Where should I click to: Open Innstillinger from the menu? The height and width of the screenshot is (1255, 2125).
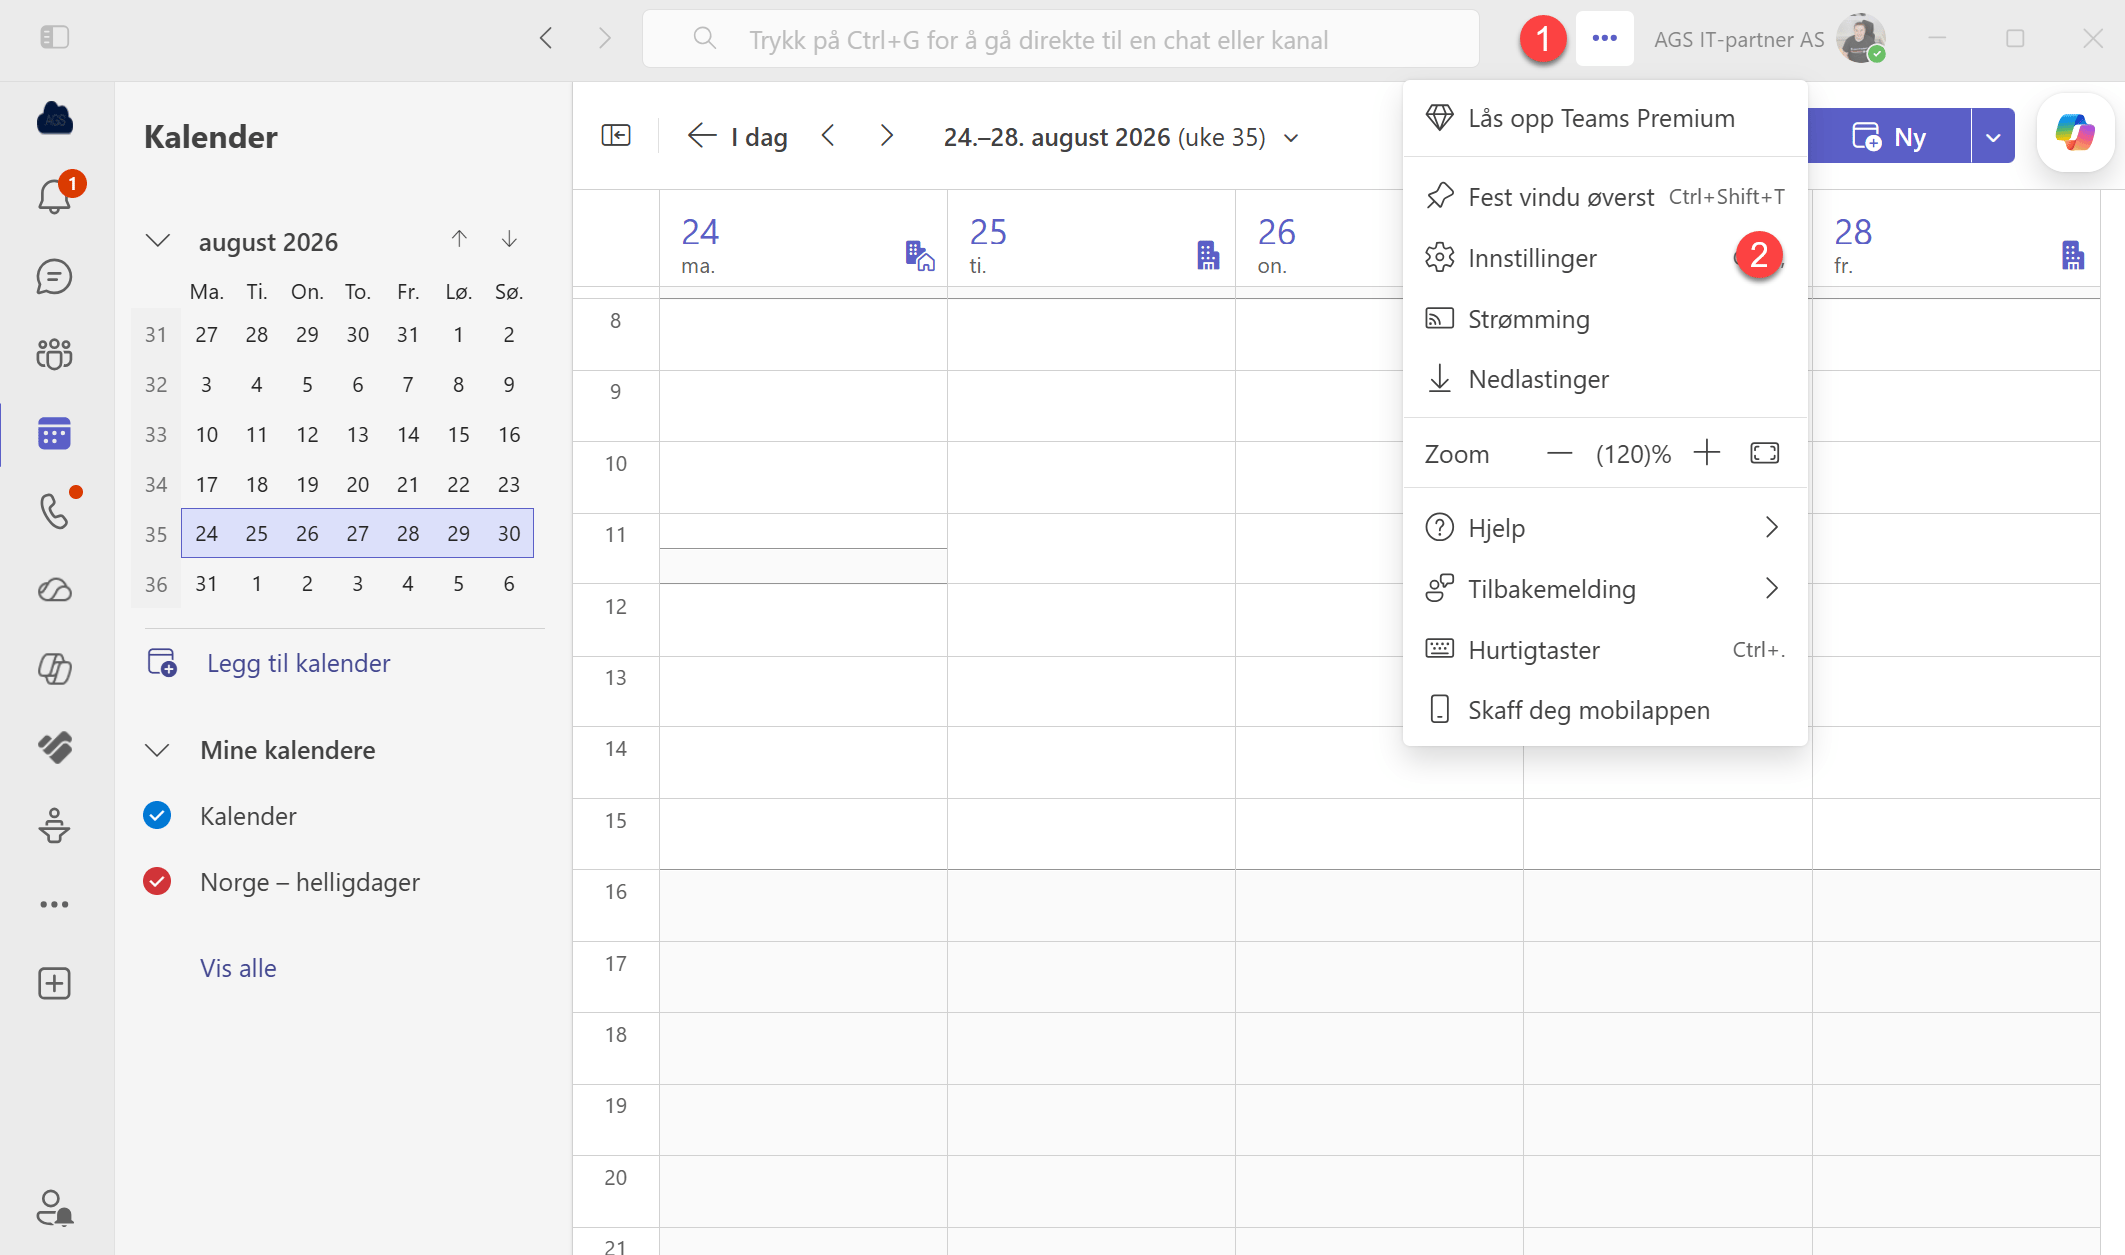click(1605, 258)
